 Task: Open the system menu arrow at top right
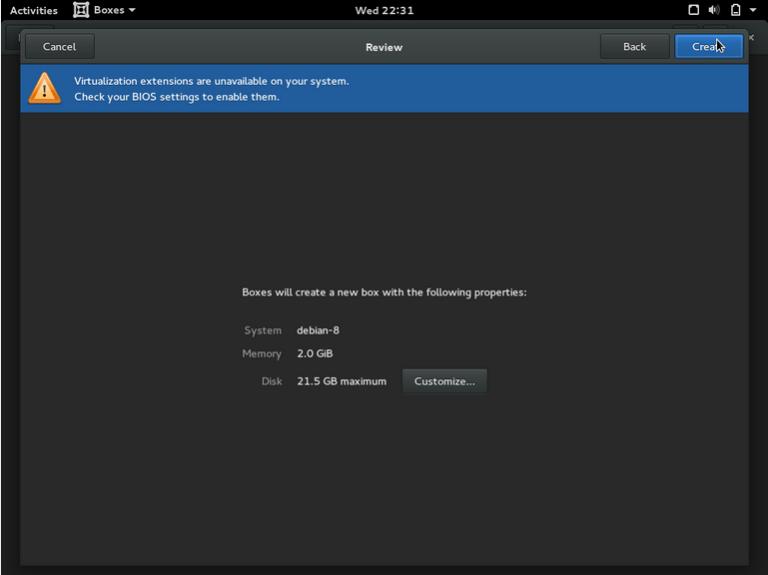[x=753, y=10]
